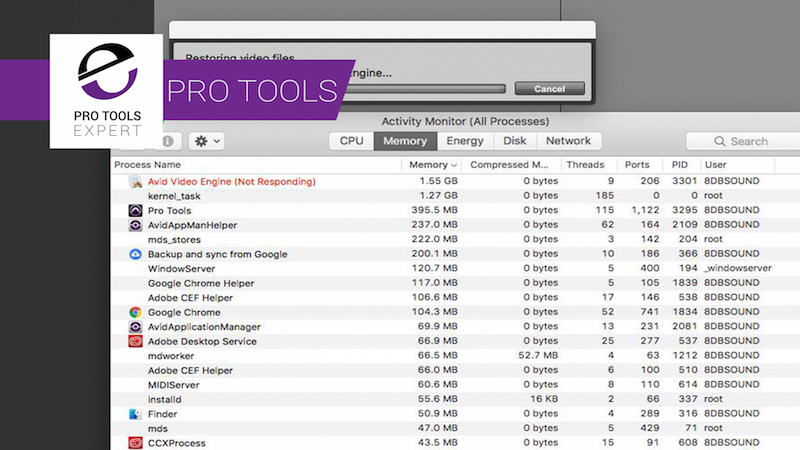Click the Backup and sync from Google icon
Image resolution: width=800 pixels, height=450 pixels.
coord(135,254)
